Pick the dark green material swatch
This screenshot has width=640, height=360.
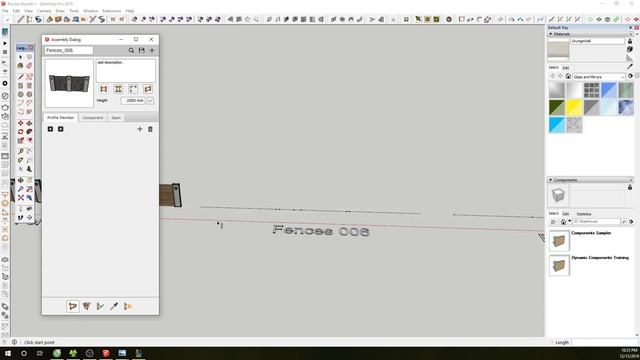coord(557,108)
